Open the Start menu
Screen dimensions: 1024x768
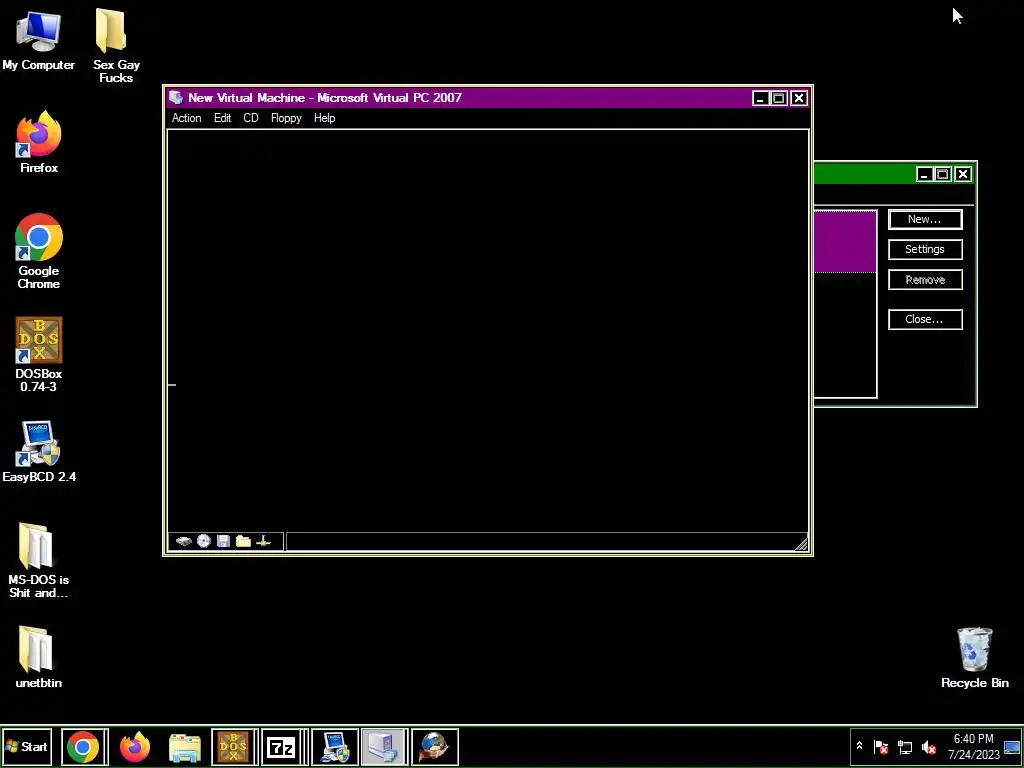tap(27, 746)
